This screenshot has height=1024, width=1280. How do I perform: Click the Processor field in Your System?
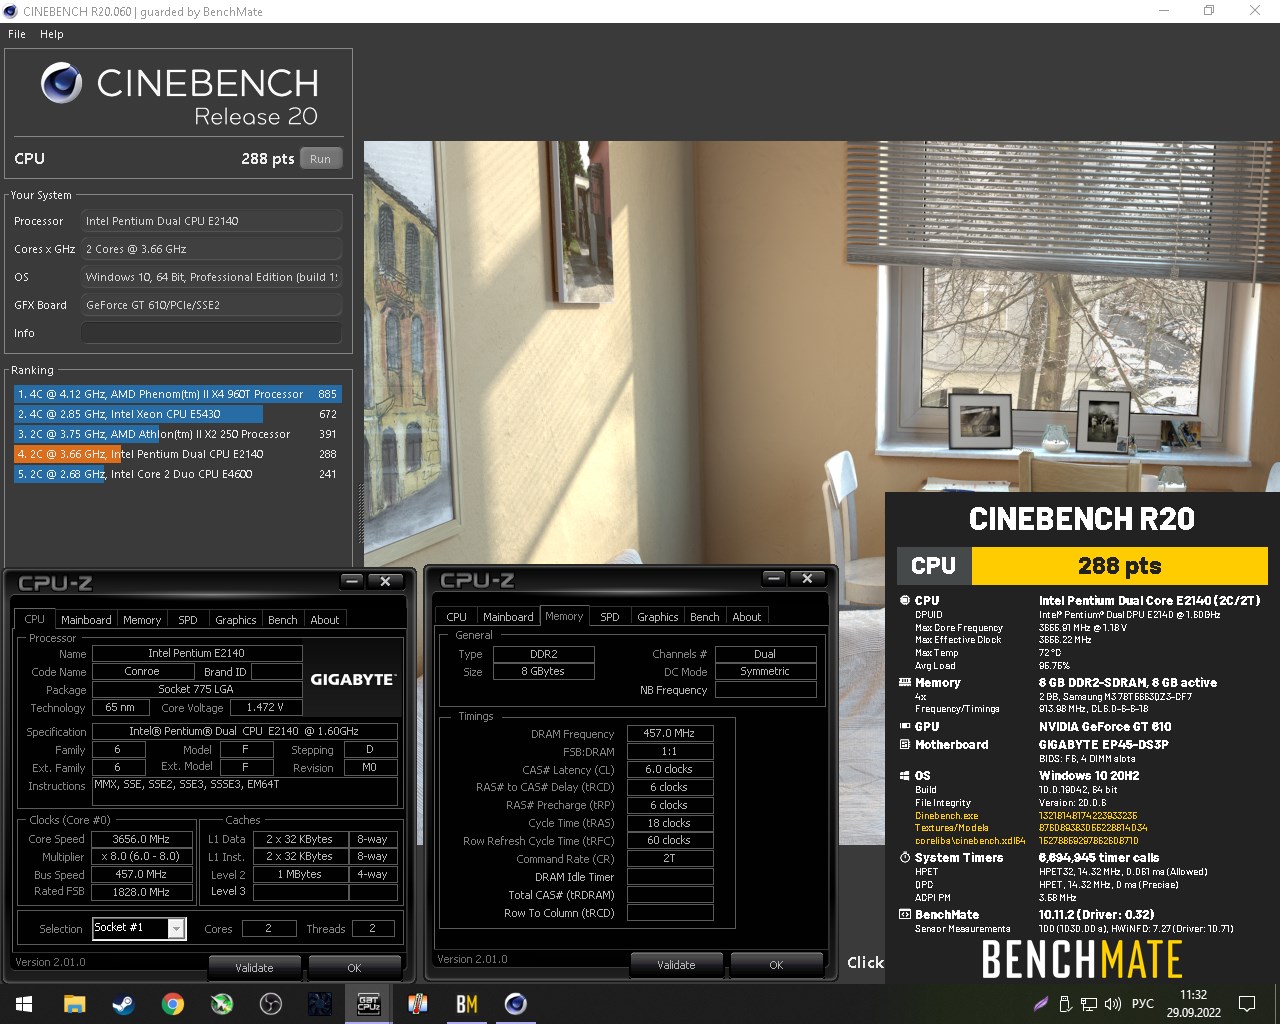211,221
